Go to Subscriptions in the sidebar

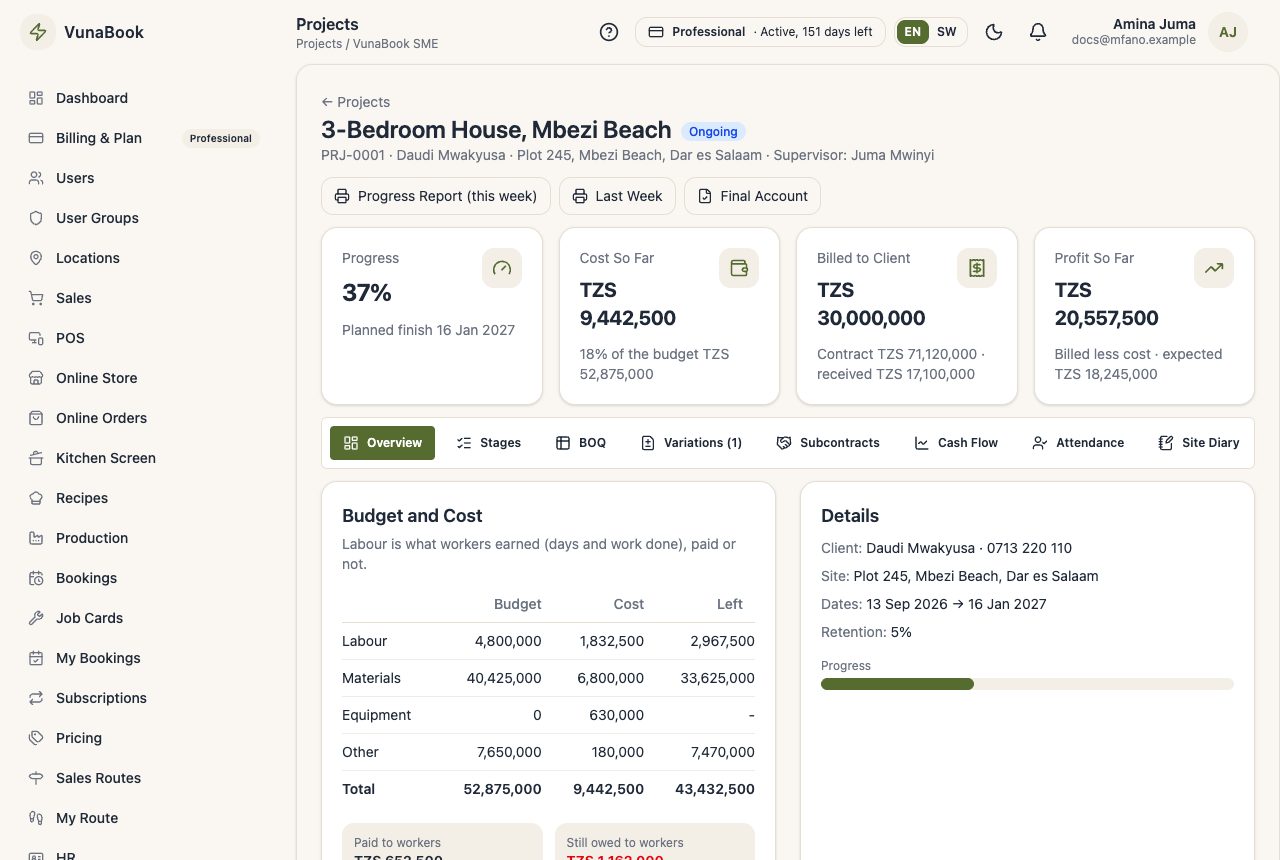pyautogui.click(x=144, y=698)
